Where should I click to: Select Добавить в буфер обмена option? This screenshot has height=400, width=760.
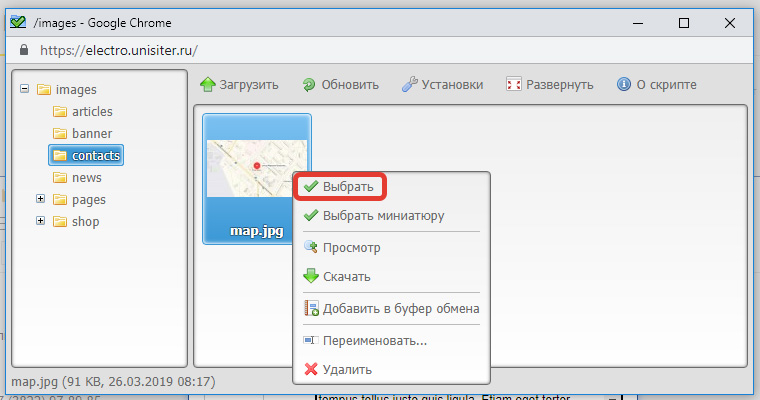click(400, 308)
